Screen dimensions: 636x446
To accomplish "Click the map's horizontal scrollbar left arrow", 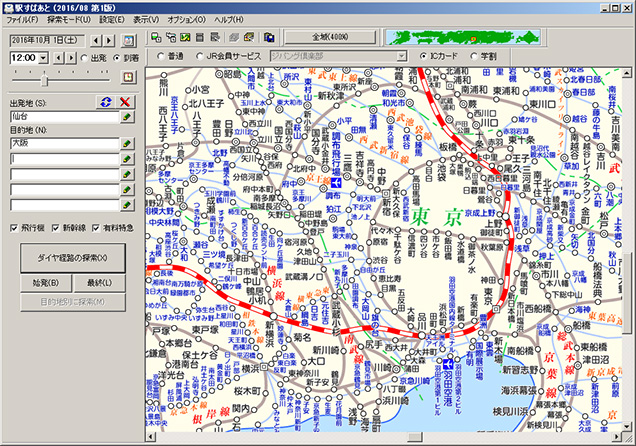I will [150, 437].
